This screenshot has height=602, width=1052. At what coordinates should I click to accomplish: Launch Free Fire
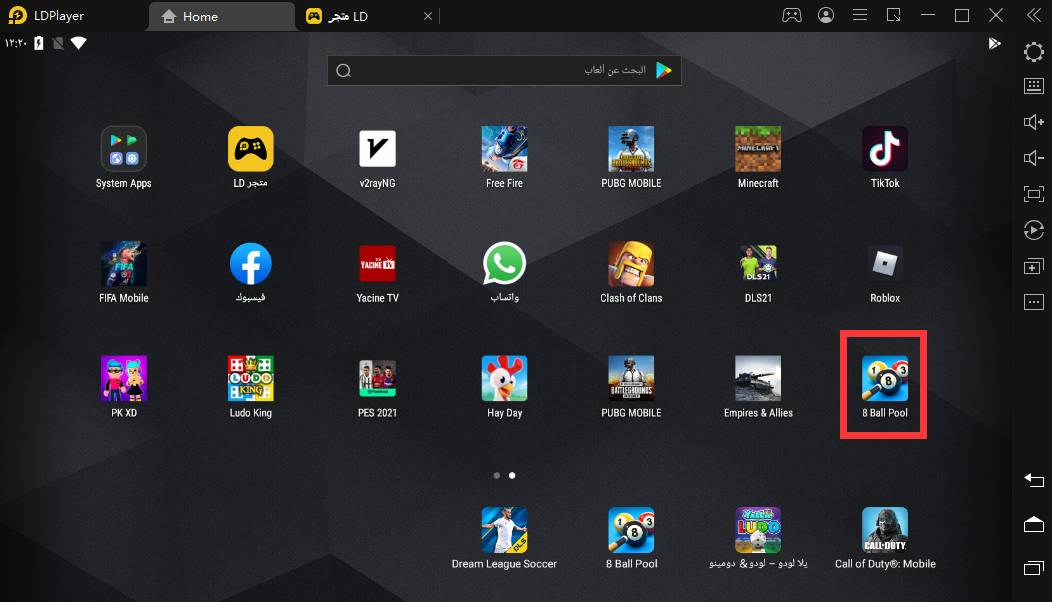point(504,149)
